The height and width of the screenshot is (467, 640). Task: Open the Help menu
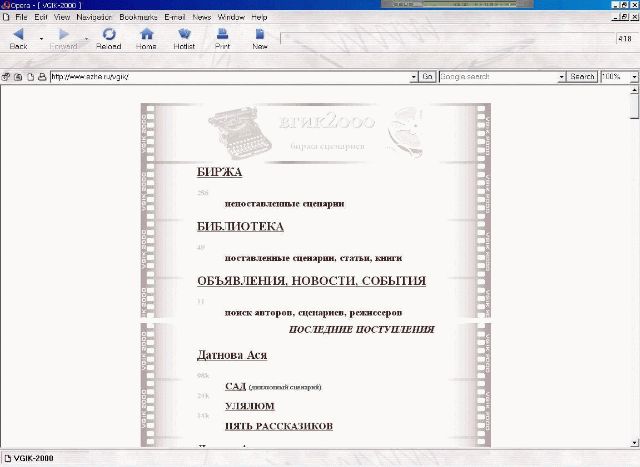[259, 17]
